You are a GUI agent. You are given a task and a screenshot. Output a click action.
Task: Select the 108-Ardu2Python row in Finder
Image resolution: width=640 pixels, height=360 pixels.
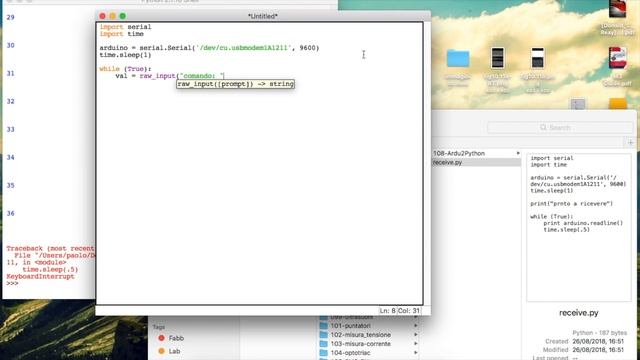476,153
